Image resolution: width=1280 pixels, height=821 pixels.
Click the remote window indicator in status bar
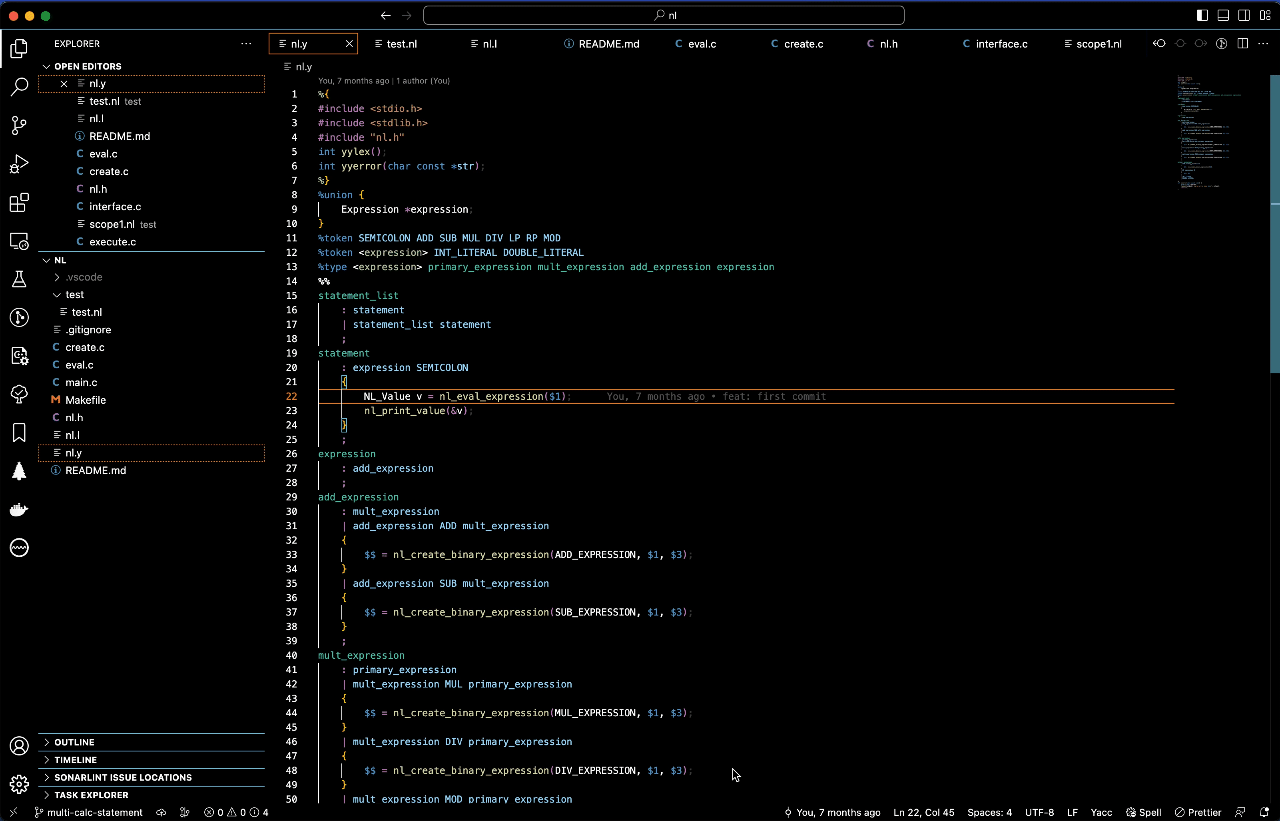13,812
